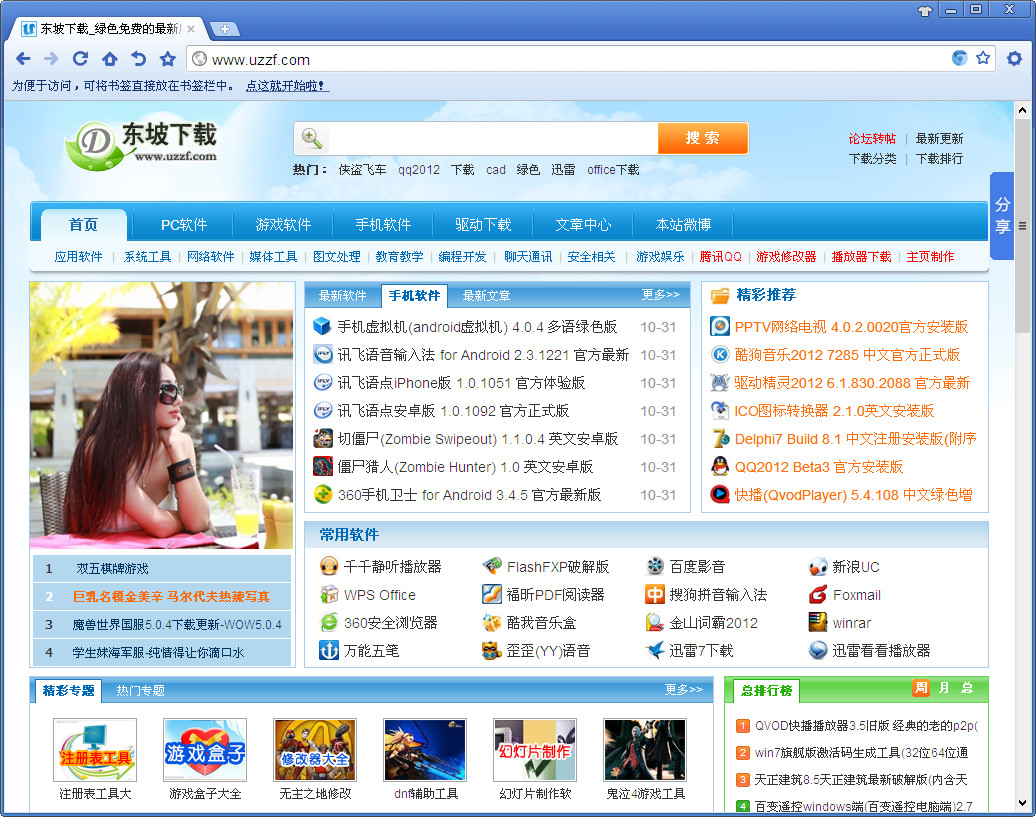The width and height of the screenshot is (1036, 817).
Task: Open the 注册表工具 topic thumbnail
Action: (95, 750)
